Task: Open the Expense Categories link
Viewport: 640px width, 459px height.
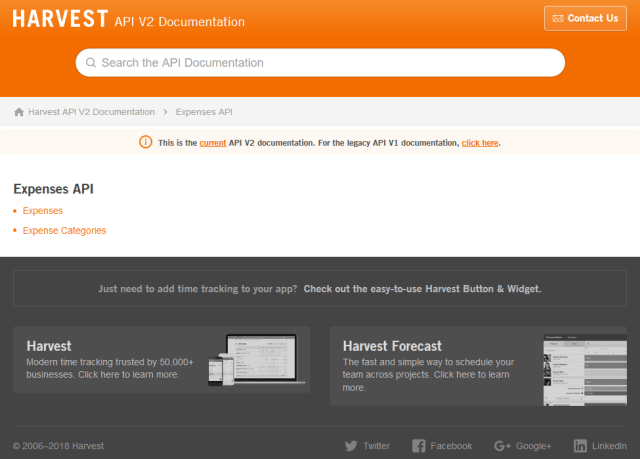Action: tap(64, 231)
